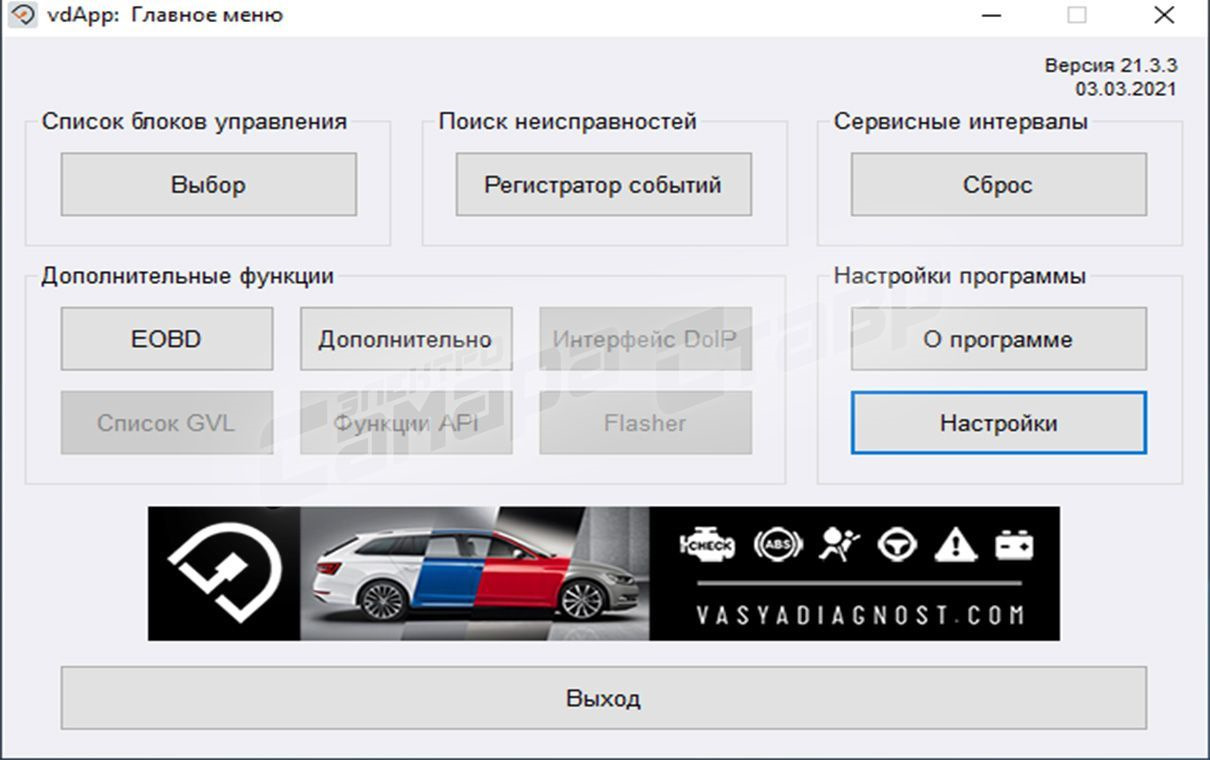Click the warning triangle icon in banner

(955, 545)
